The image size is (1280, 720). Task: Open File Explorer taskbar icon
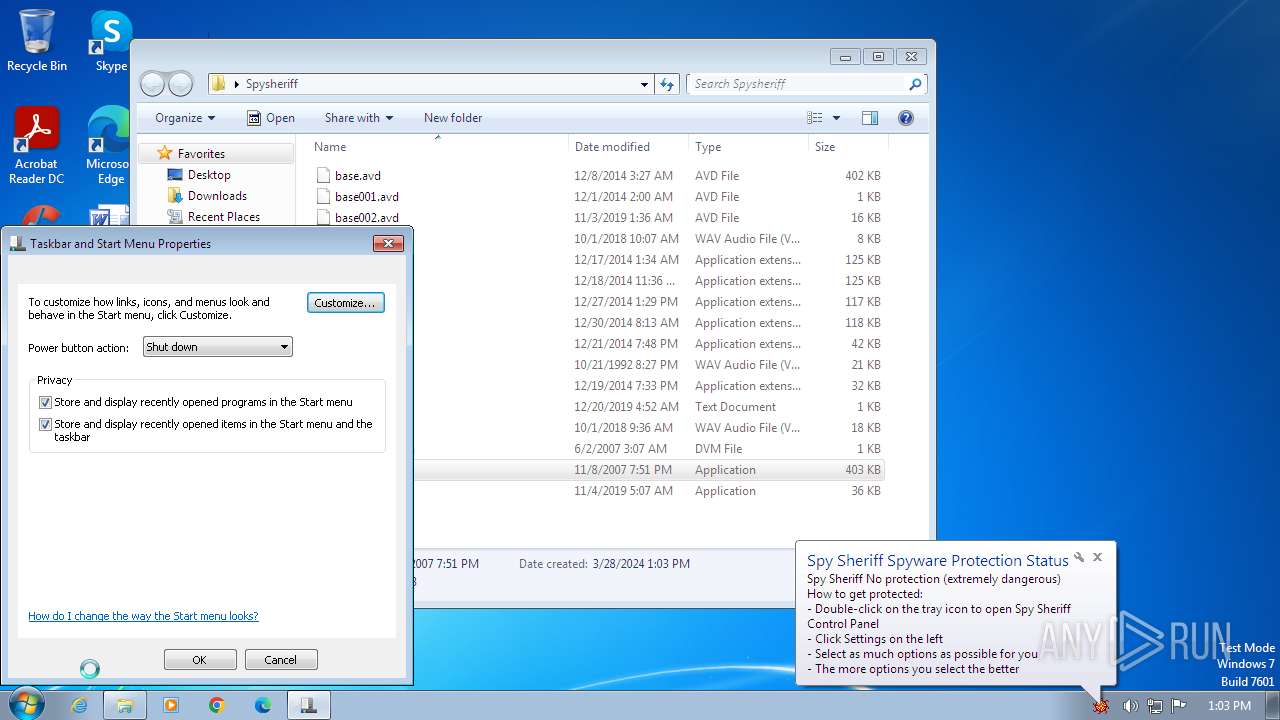pyautogui.click(x=125, y=705)
